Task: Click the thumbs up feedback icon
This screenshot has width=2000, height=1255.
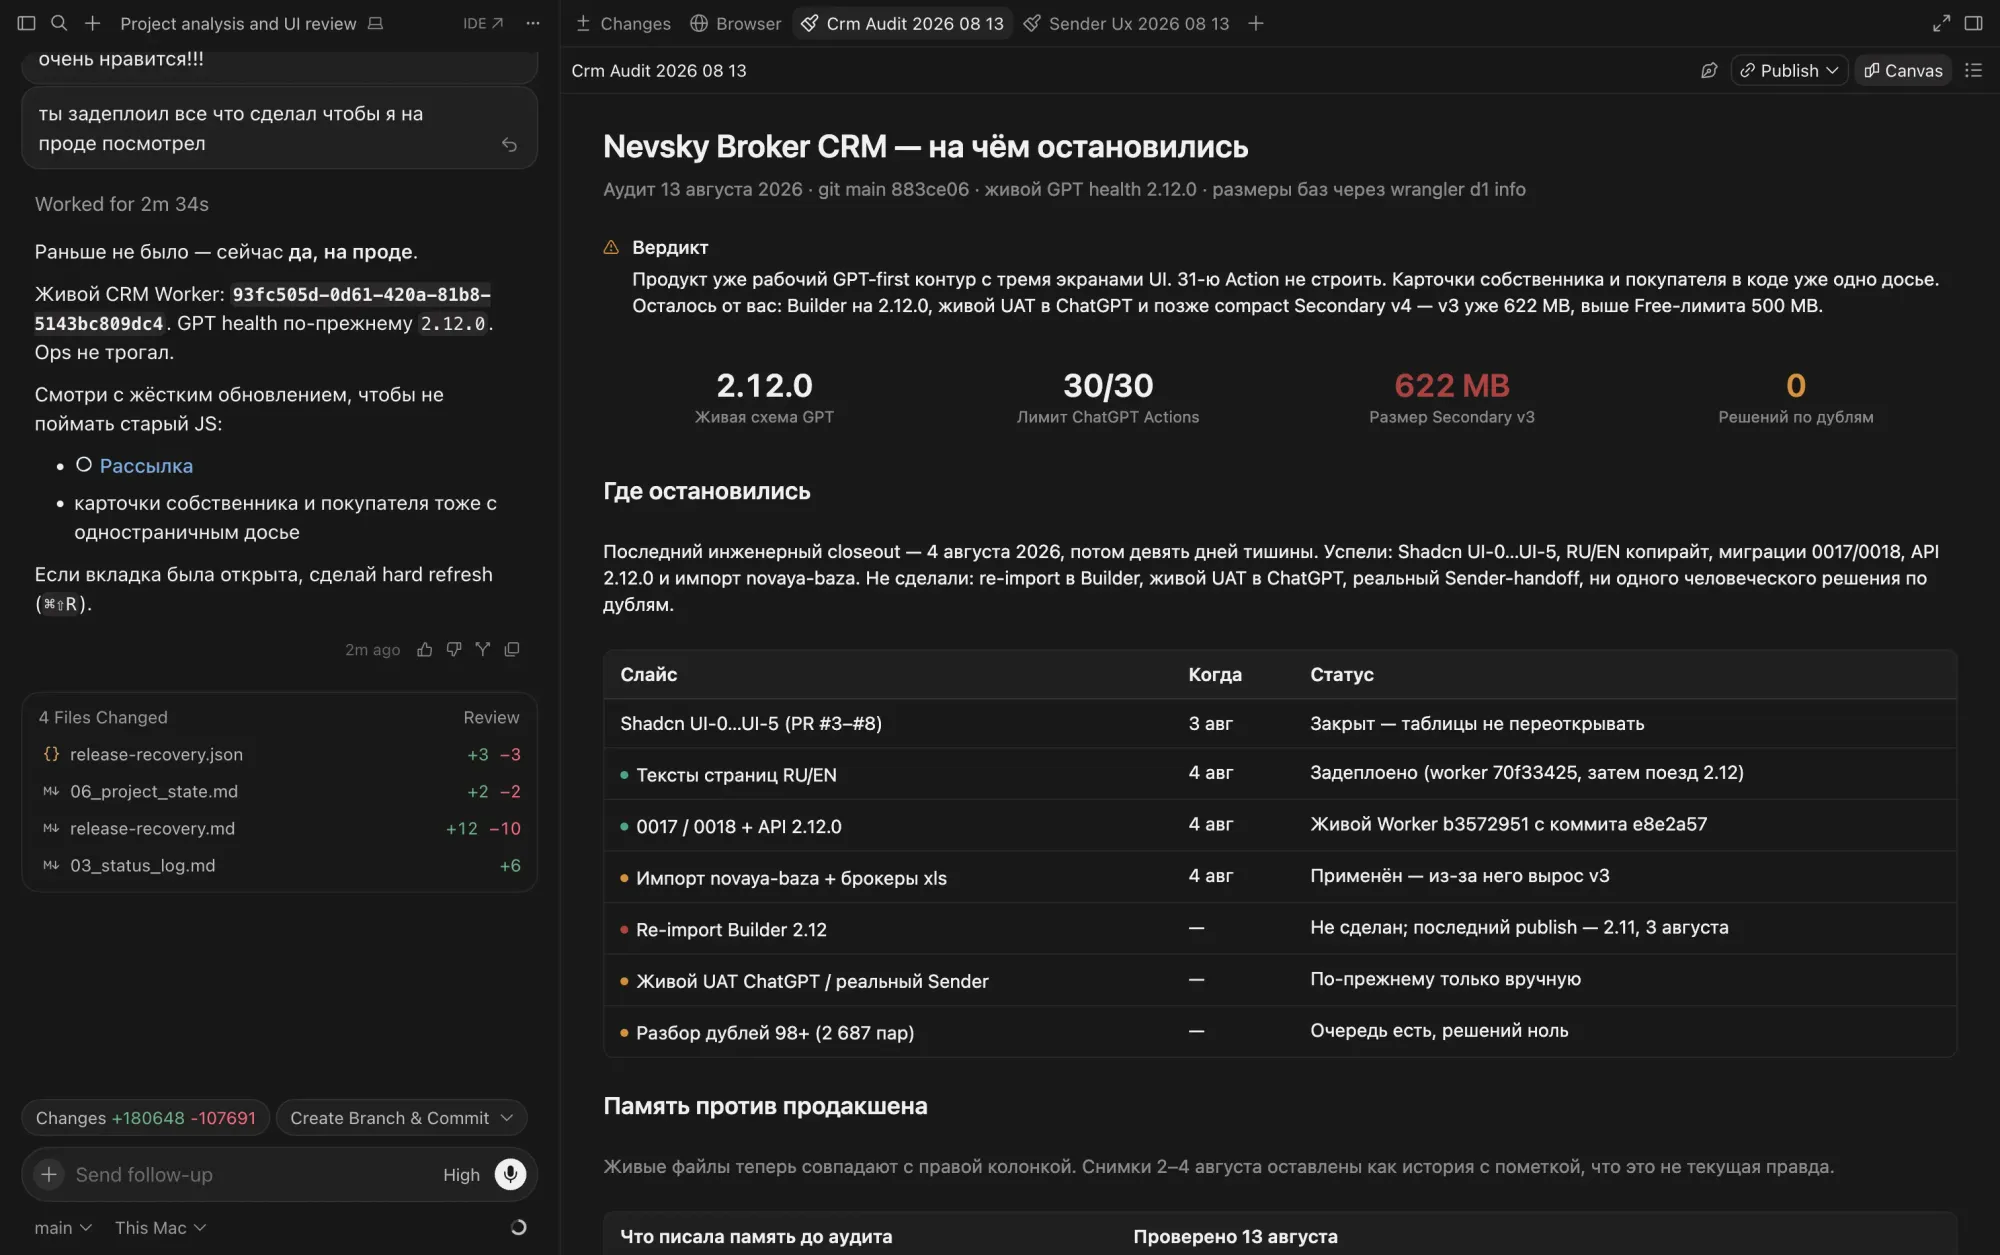Action: (x=425, y=649)
